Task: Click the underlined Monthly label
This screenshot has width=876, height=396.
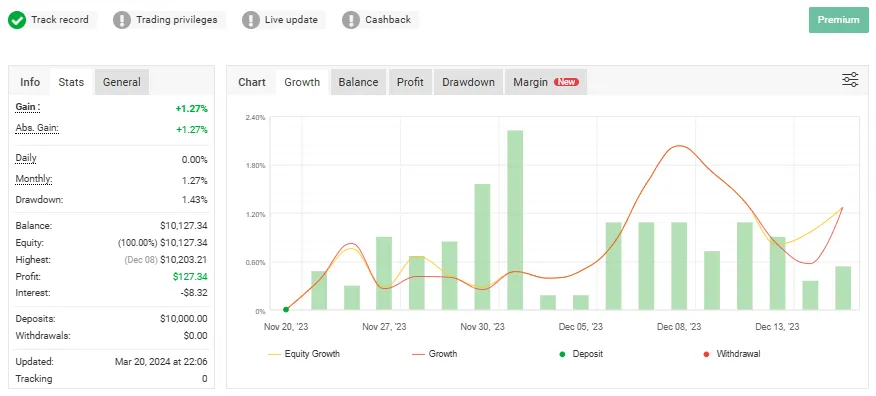Action: 34,179
